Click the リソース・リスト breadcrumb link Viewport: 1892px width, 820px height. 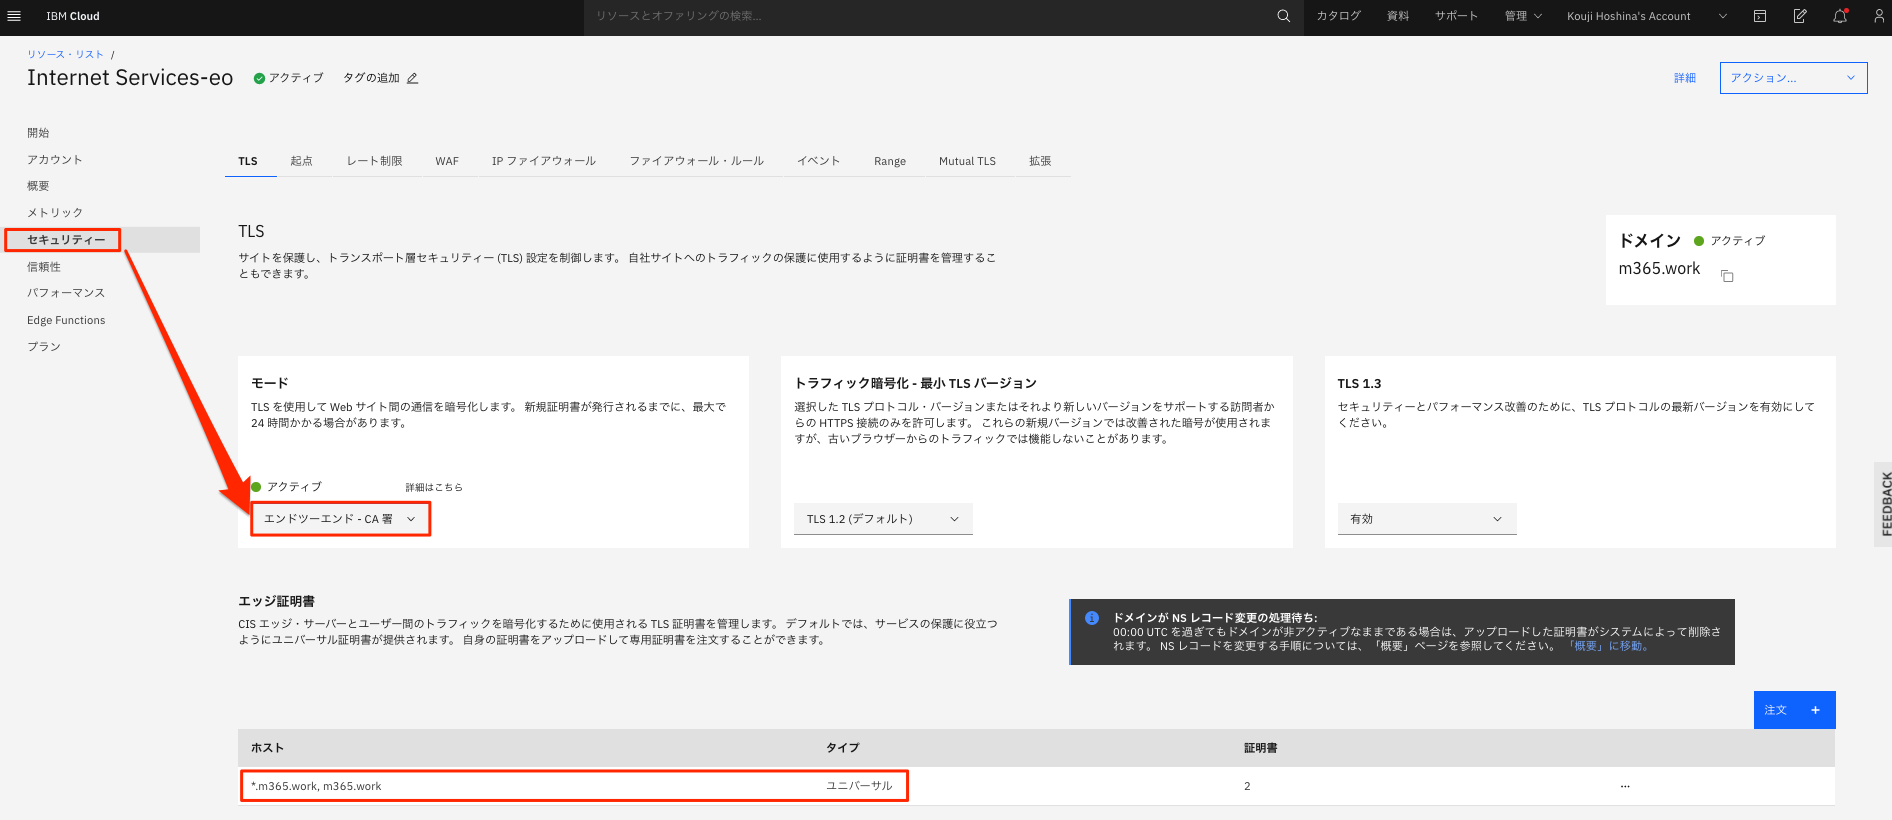pyautogui.click(x=65, y=54)
